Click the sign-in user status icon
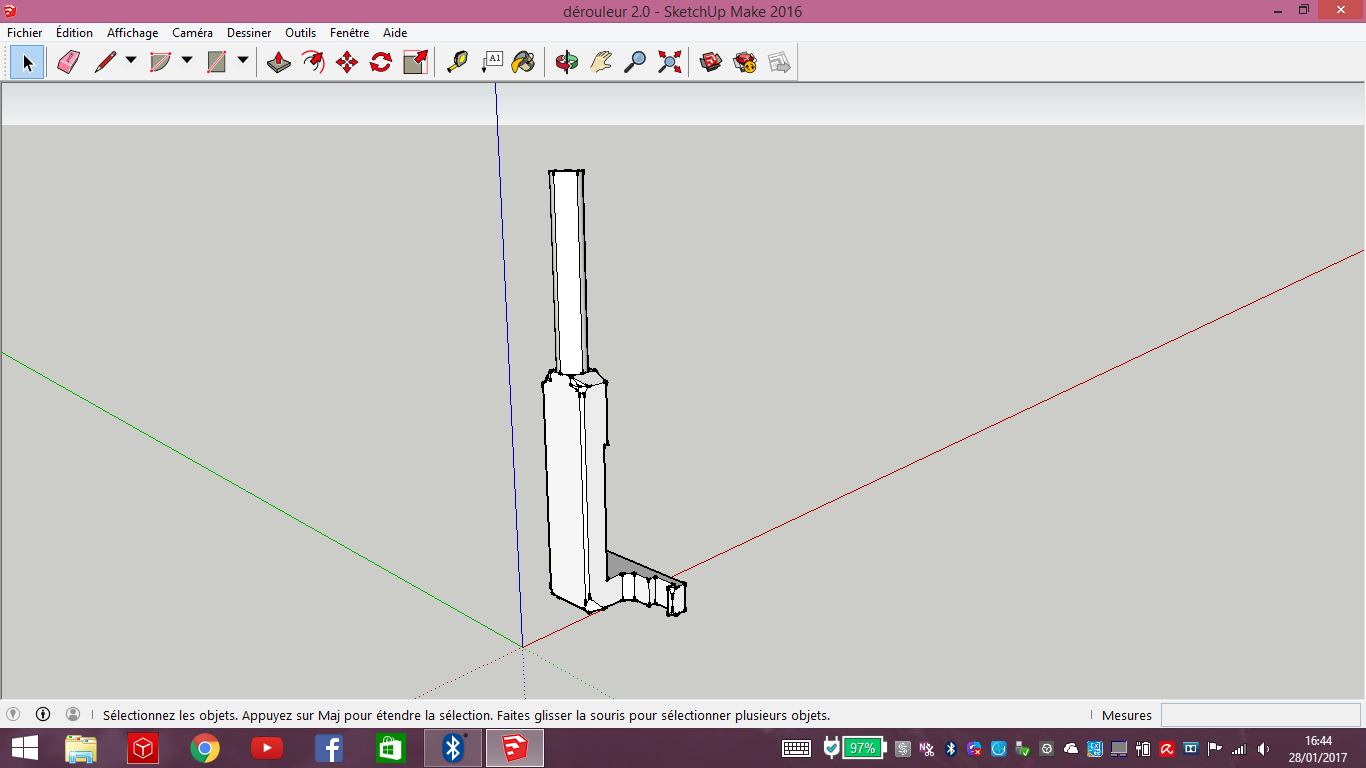This screenshot has height=768, width=1366. pos(73,714)
